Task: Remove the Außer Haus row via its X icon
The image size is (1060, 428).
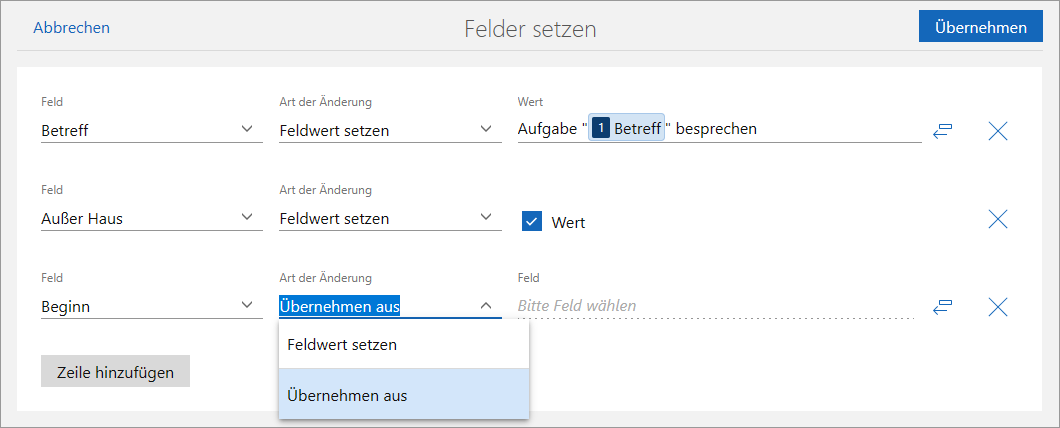Action: point(997,219)
